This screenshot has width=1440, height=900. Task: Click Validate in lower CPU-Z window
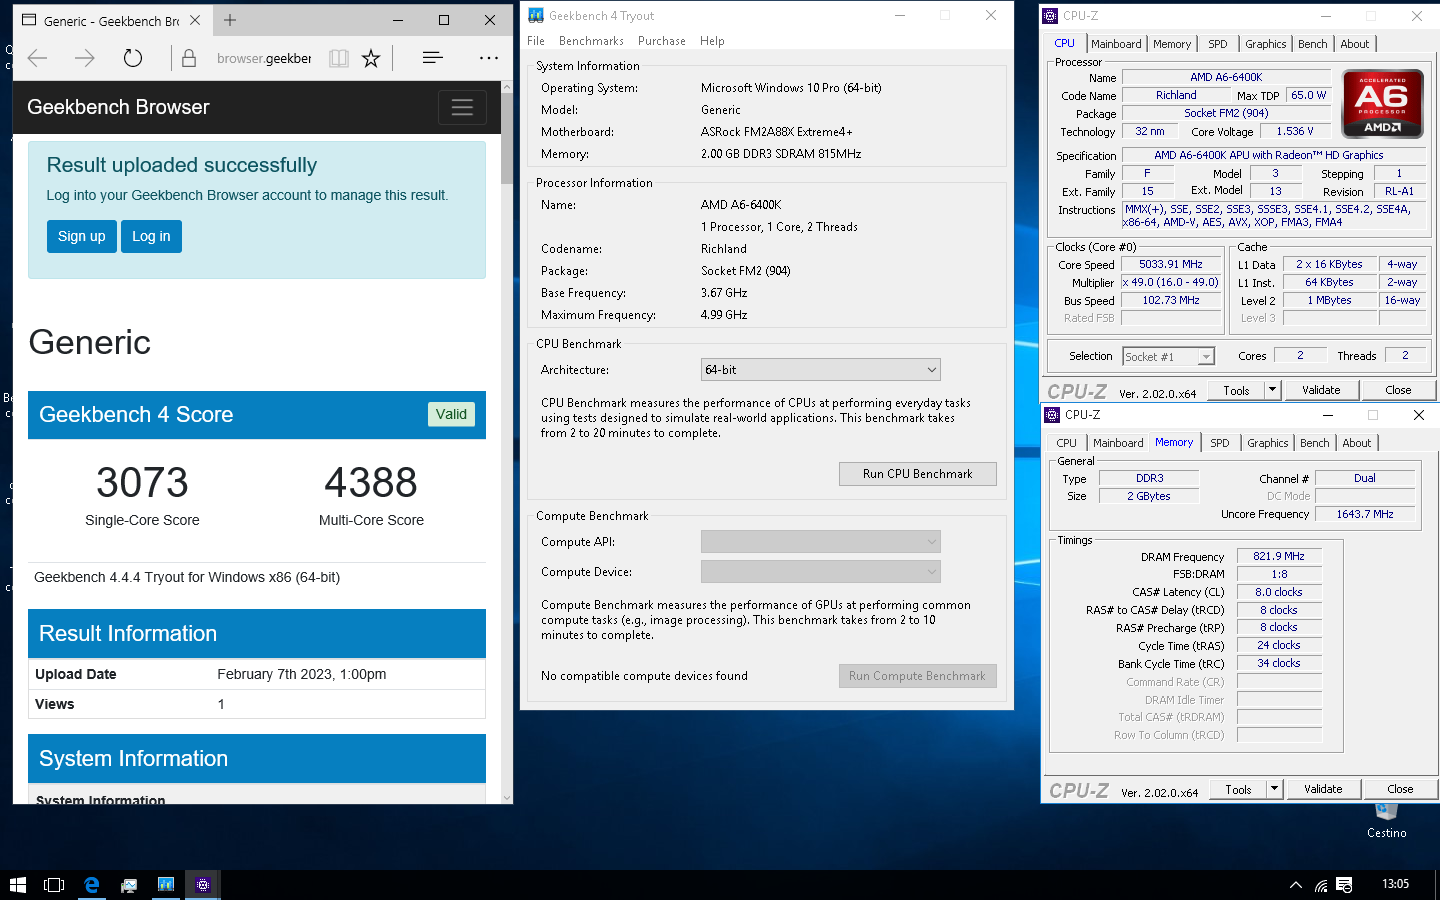pos(1323,789)
